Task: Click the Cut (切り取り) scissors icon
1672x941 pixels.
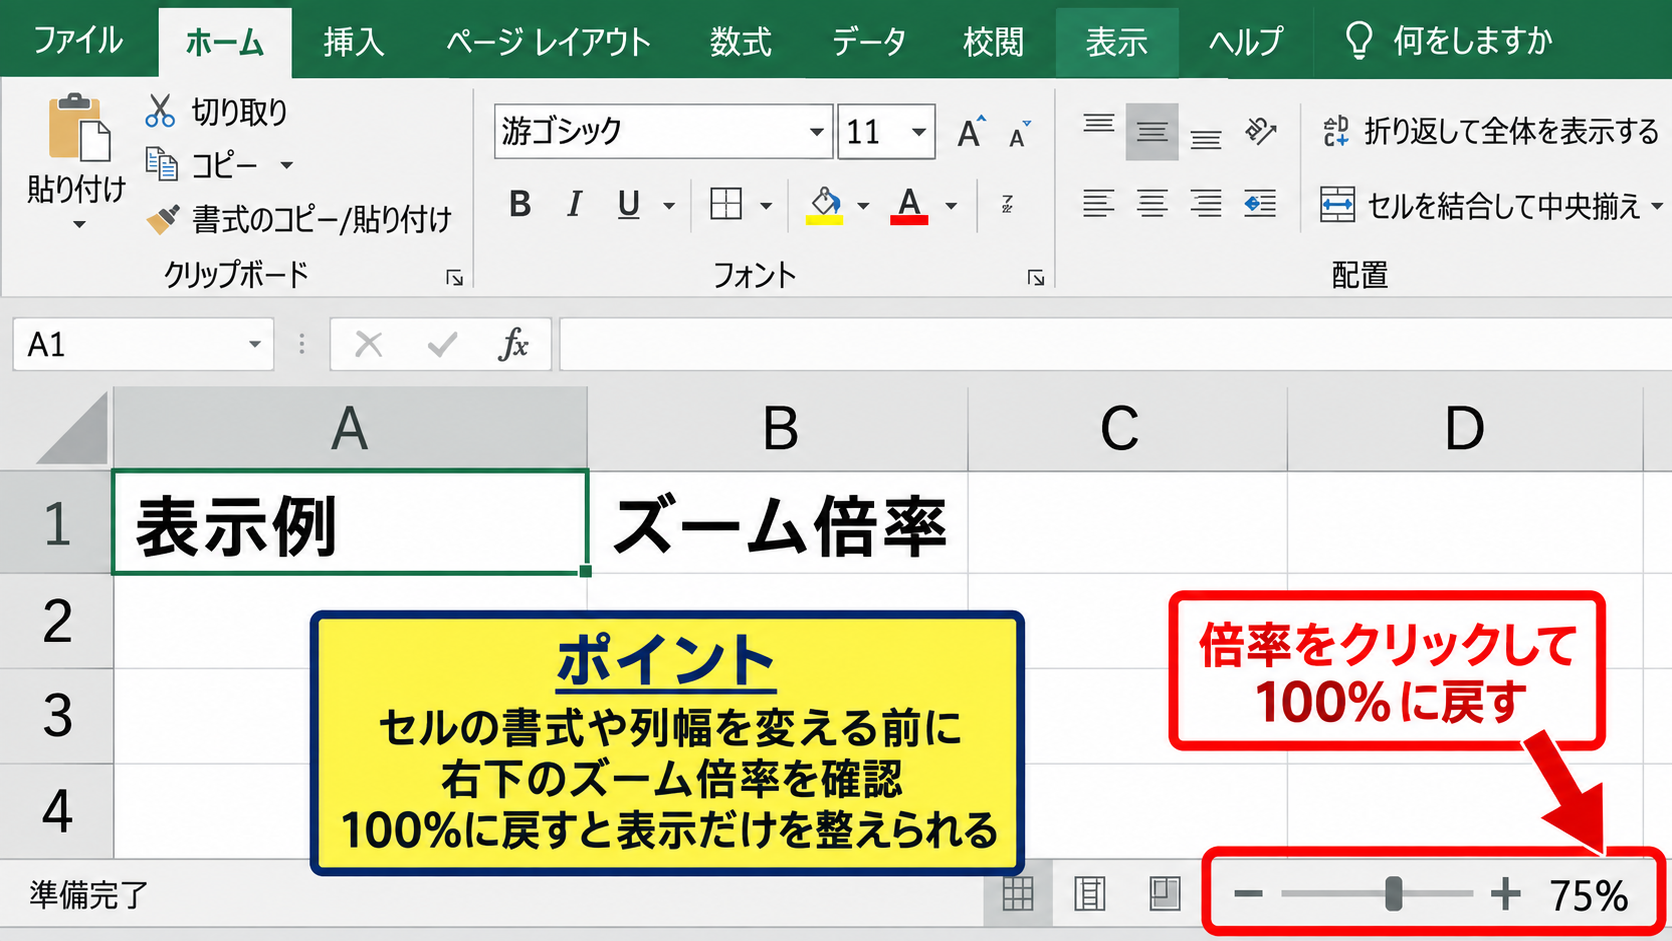Action: pos(160,111)
